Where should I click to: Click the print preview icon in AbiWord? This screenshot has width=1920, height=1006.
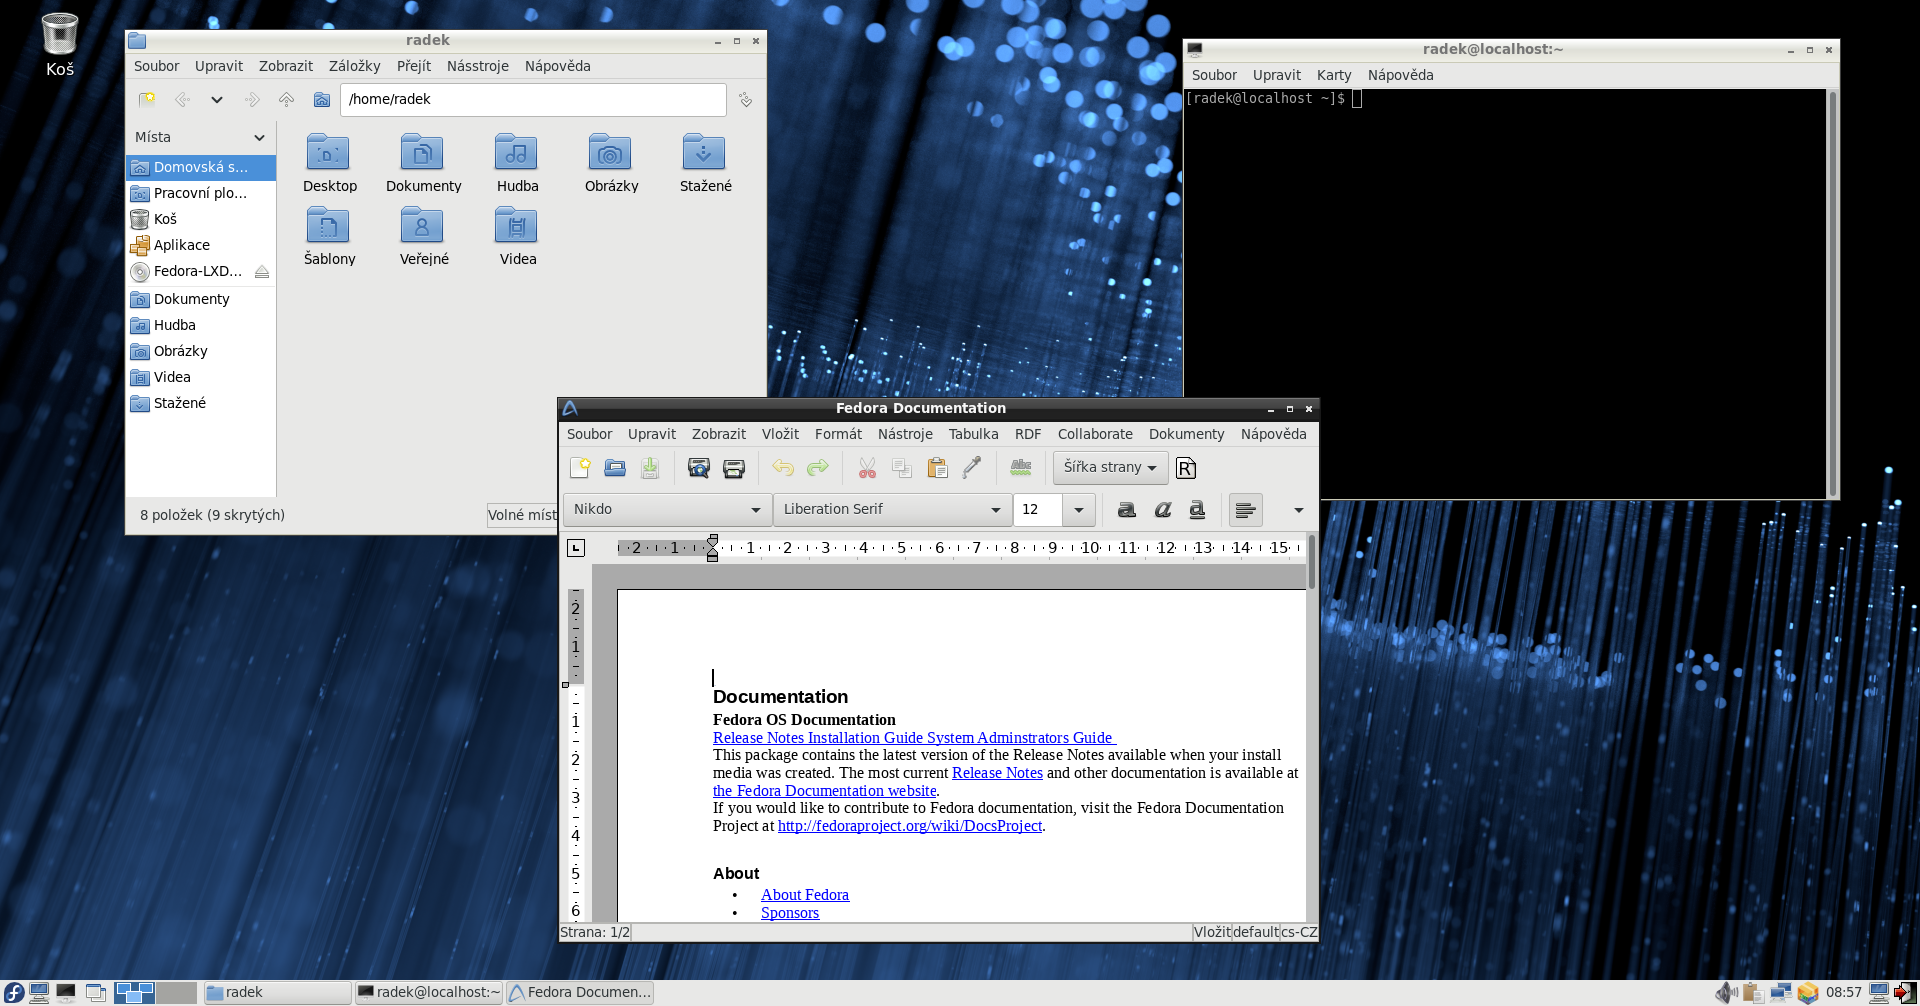point(698,468)
